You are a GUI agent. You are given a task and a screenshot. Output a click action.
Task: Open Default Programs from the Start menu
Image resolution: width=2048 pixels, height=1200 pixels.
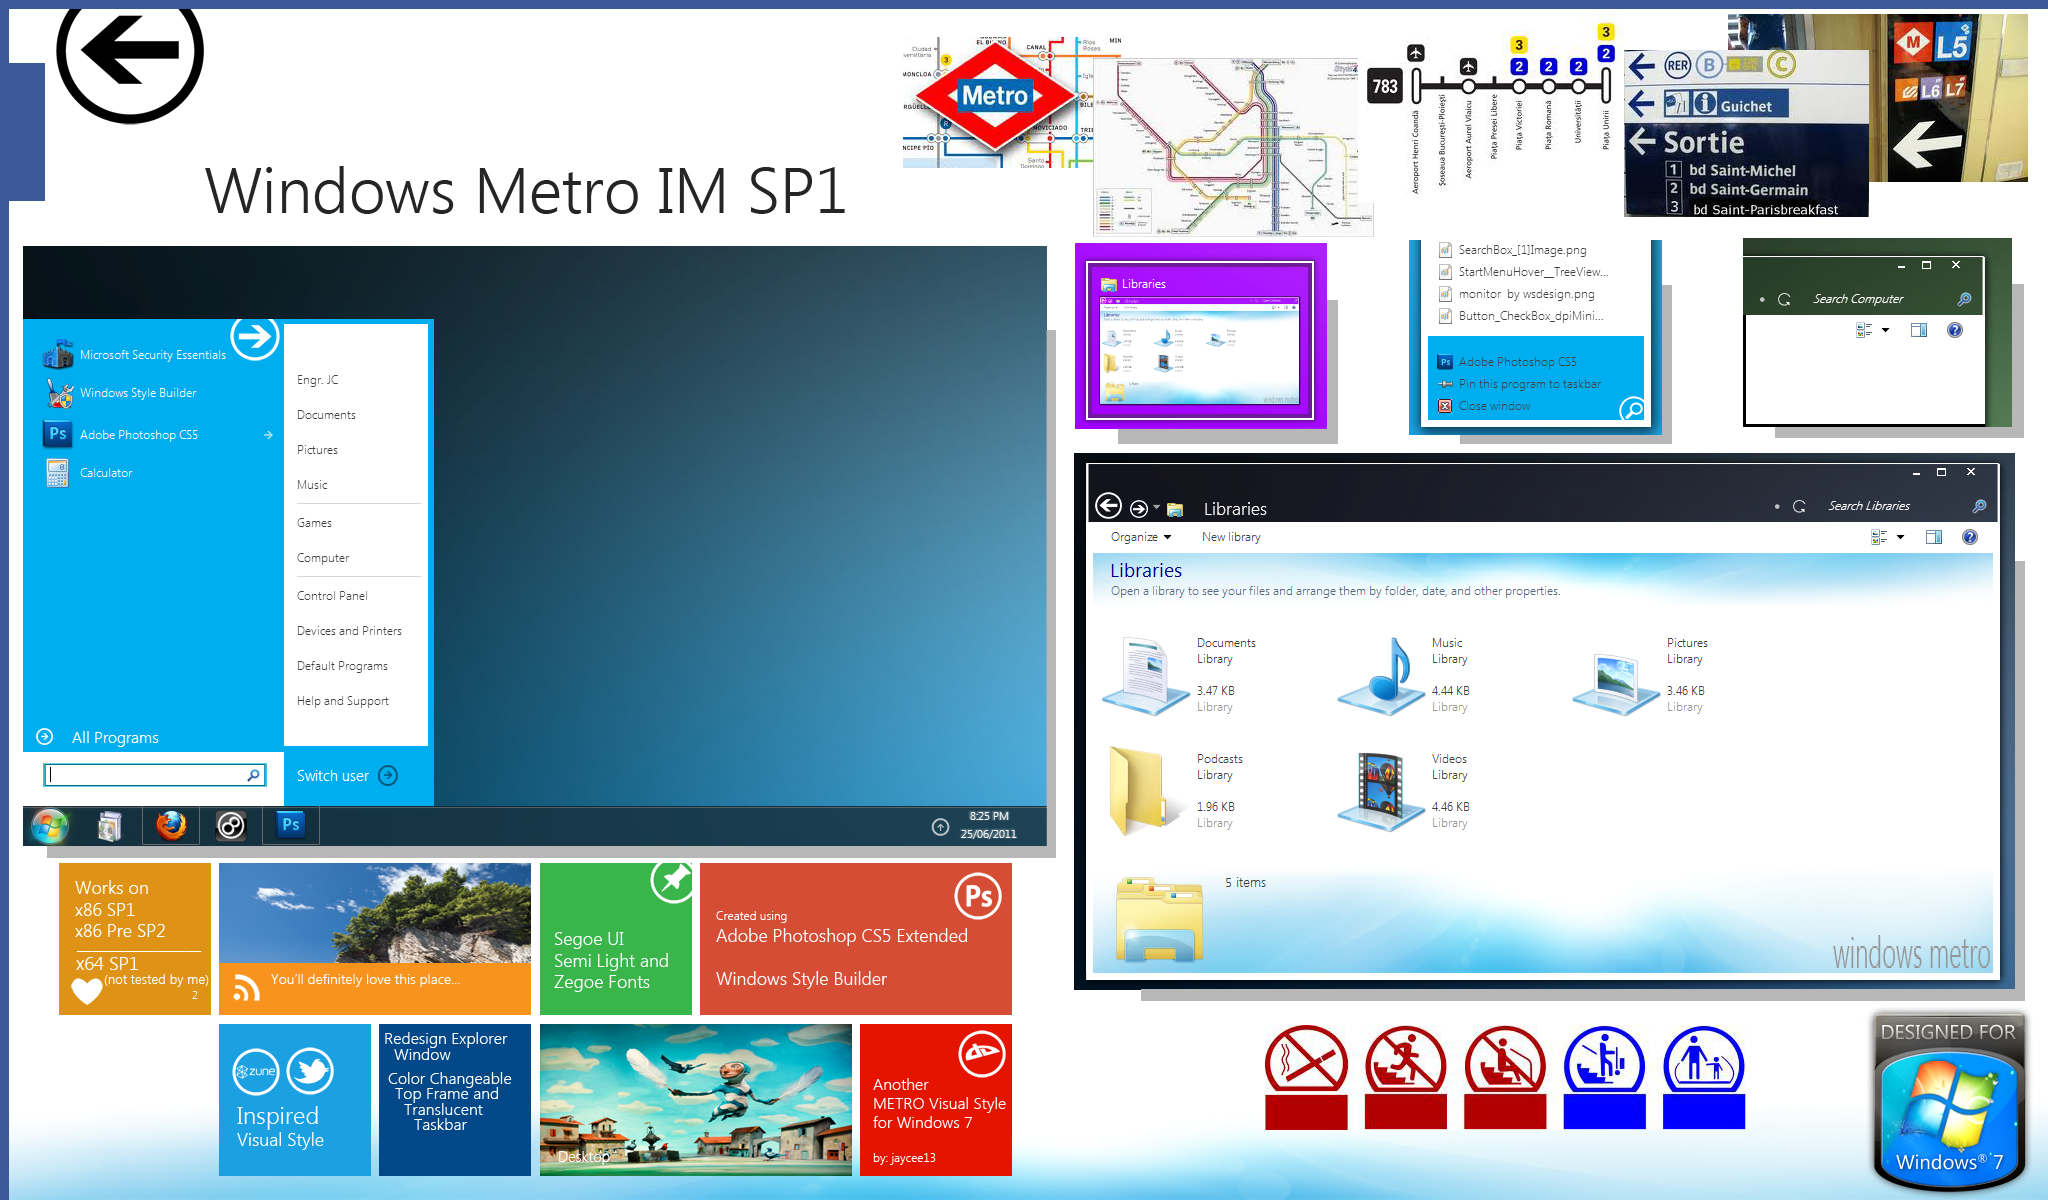pos(342,666)
